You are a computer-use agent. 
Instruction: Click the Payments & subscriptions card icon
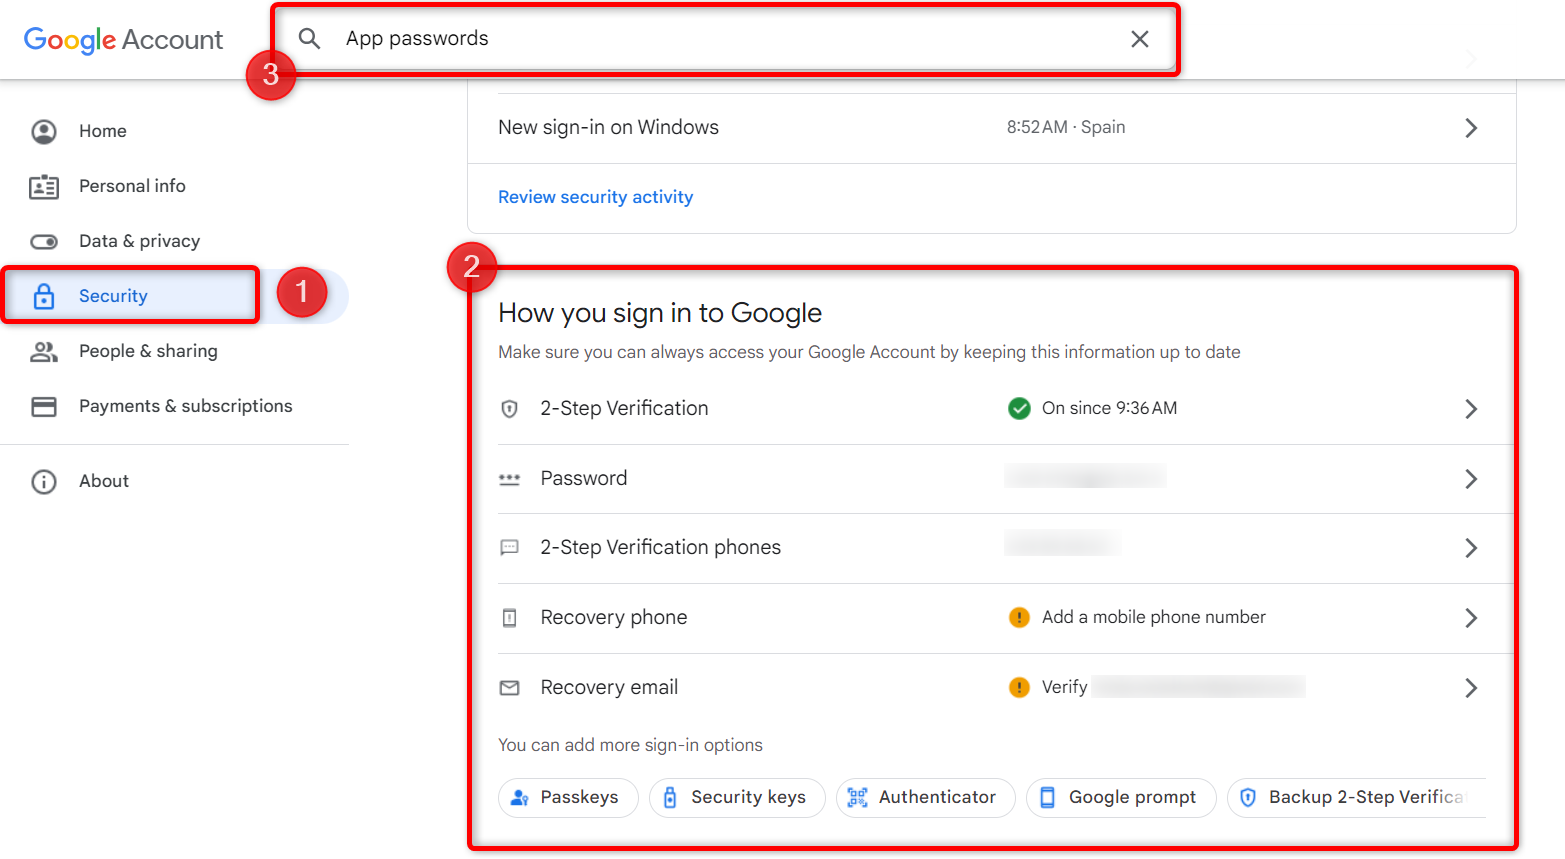click(44, 407)
